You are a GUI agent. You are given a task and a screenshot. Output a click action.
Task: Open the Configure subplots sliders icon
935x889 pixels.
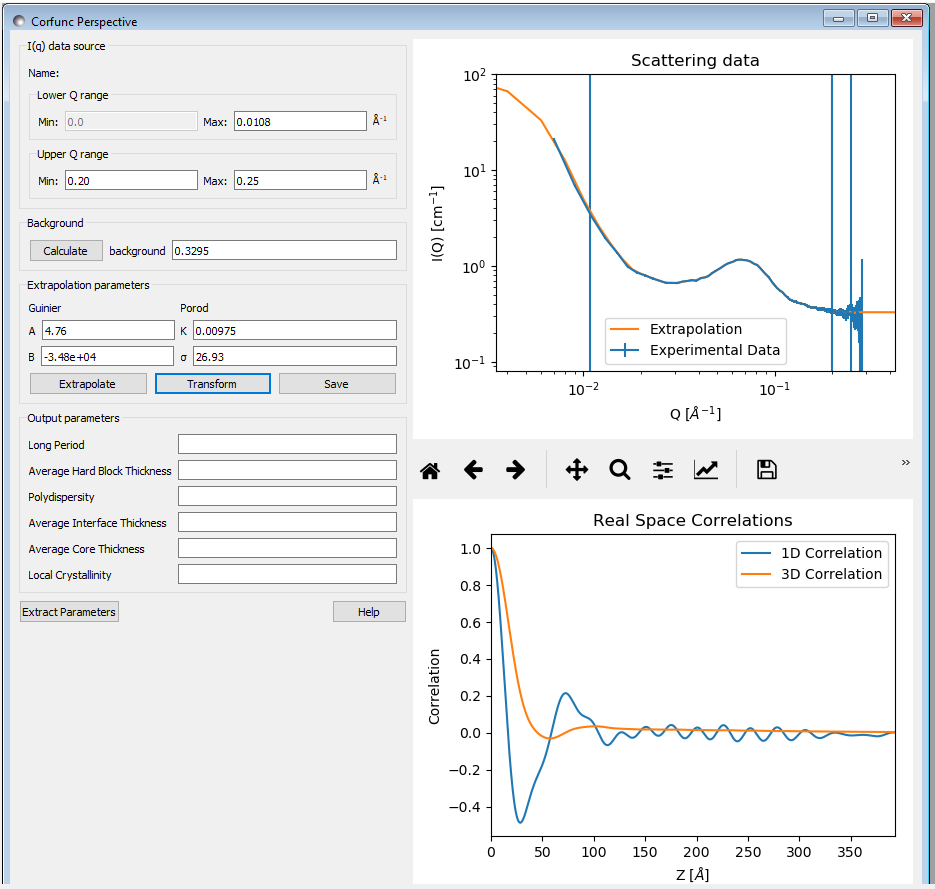[663, 470]
